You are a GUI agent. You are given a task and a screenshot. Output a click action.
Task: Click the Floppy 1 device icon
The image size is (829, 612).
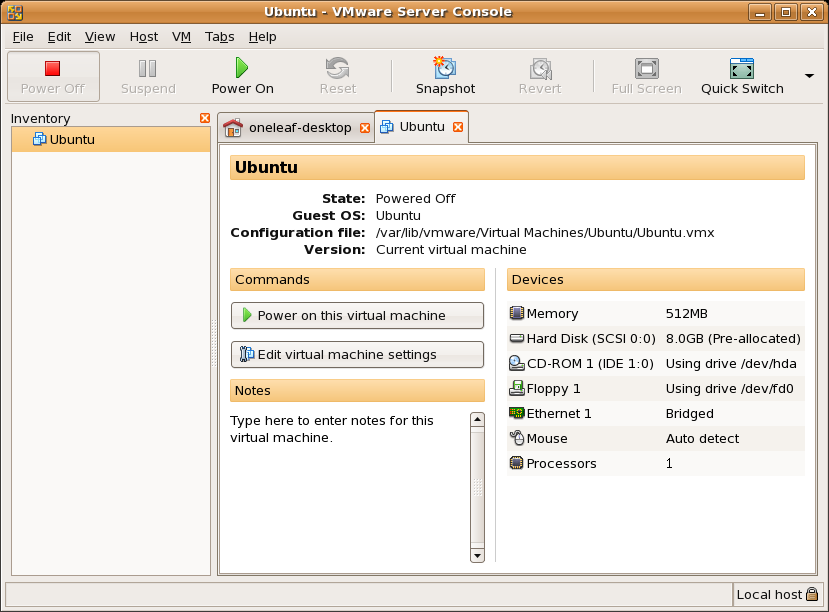coord(517,388)
